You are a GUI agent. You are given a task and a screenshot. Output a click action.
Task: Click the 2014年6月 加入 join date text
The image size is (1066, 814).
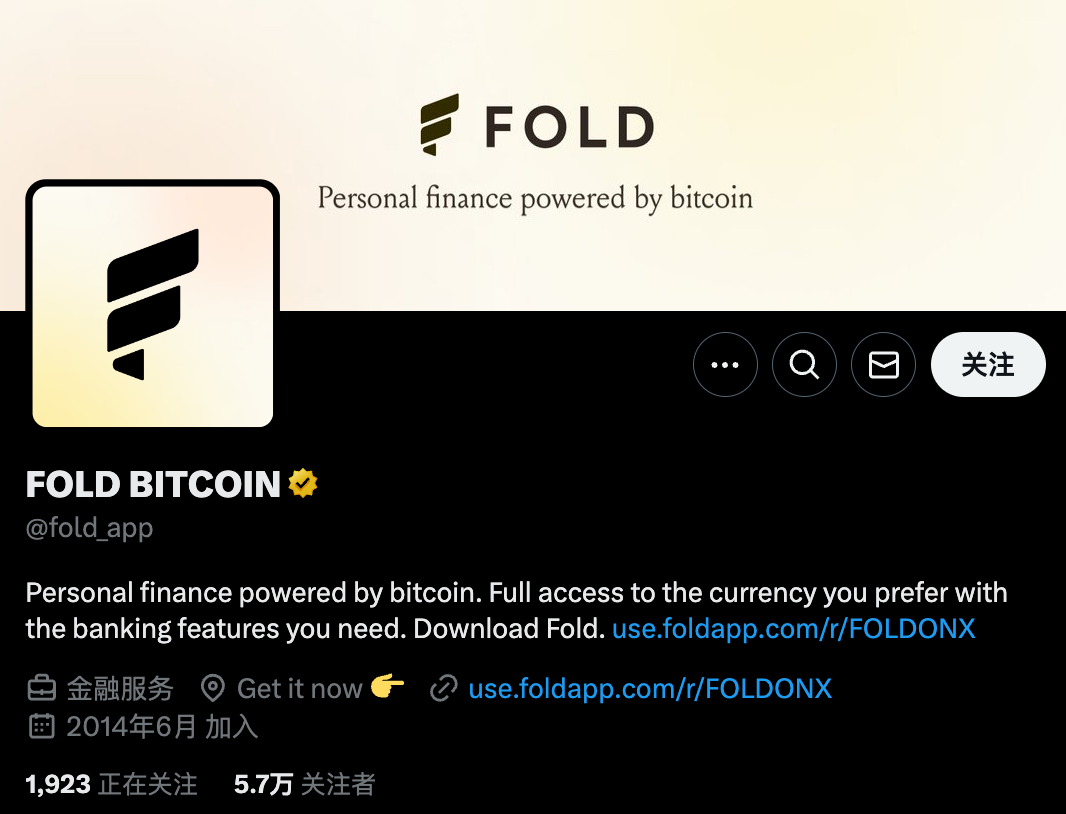click(162, 726)
